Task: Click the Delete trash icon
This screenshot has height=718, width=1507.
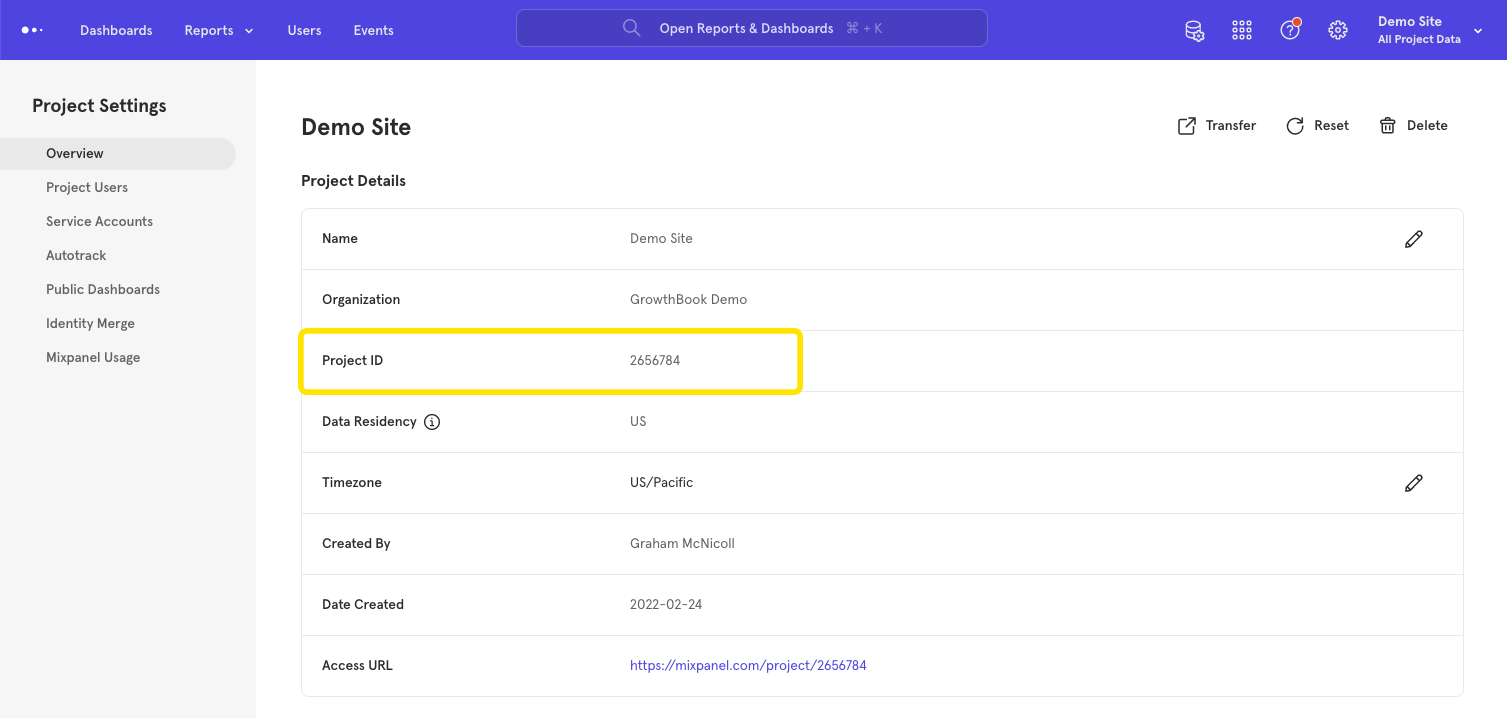Action: tap(1388, 126)
